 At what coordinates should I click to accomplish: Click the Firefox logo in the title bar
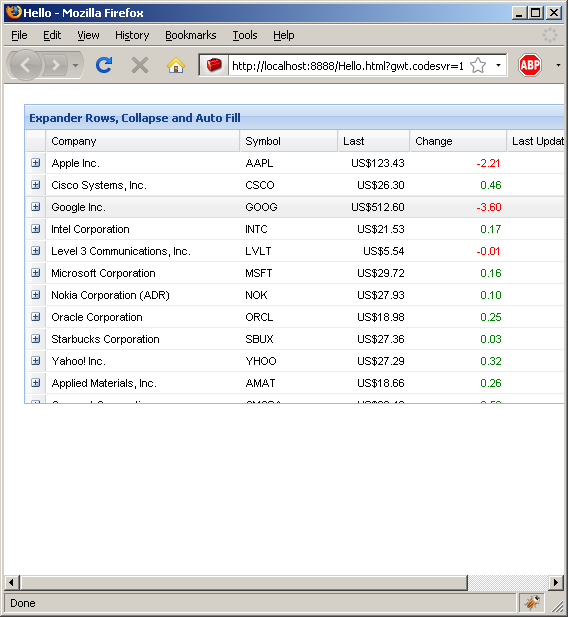pos(13,12)
